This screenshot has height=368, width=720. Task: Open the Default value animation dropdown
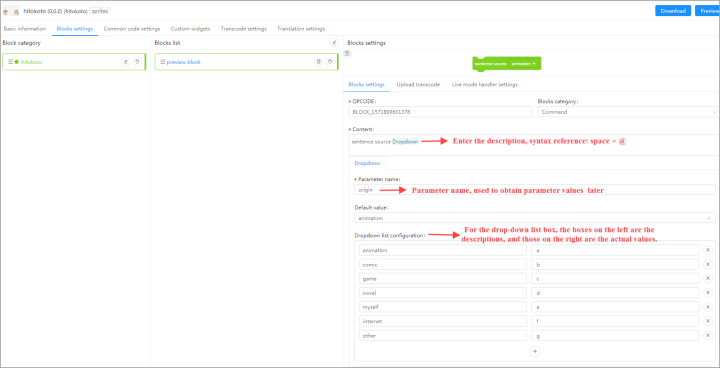(535, 218)
